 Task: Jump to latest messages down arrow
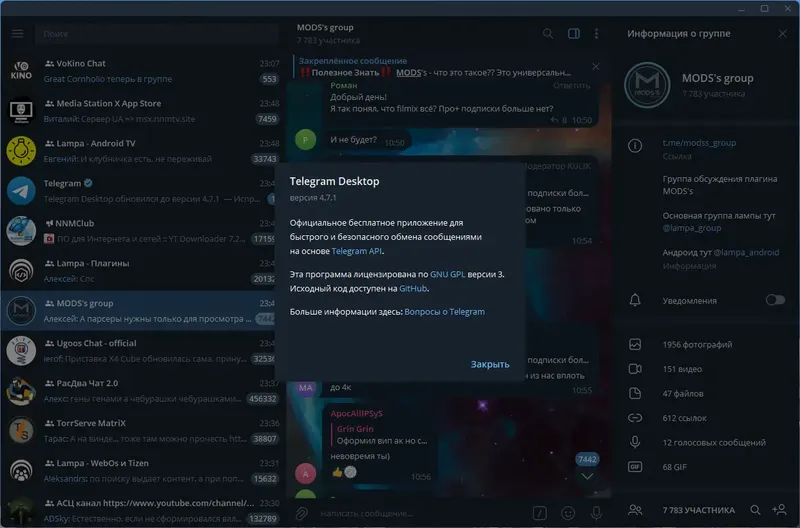coord(587,476)
